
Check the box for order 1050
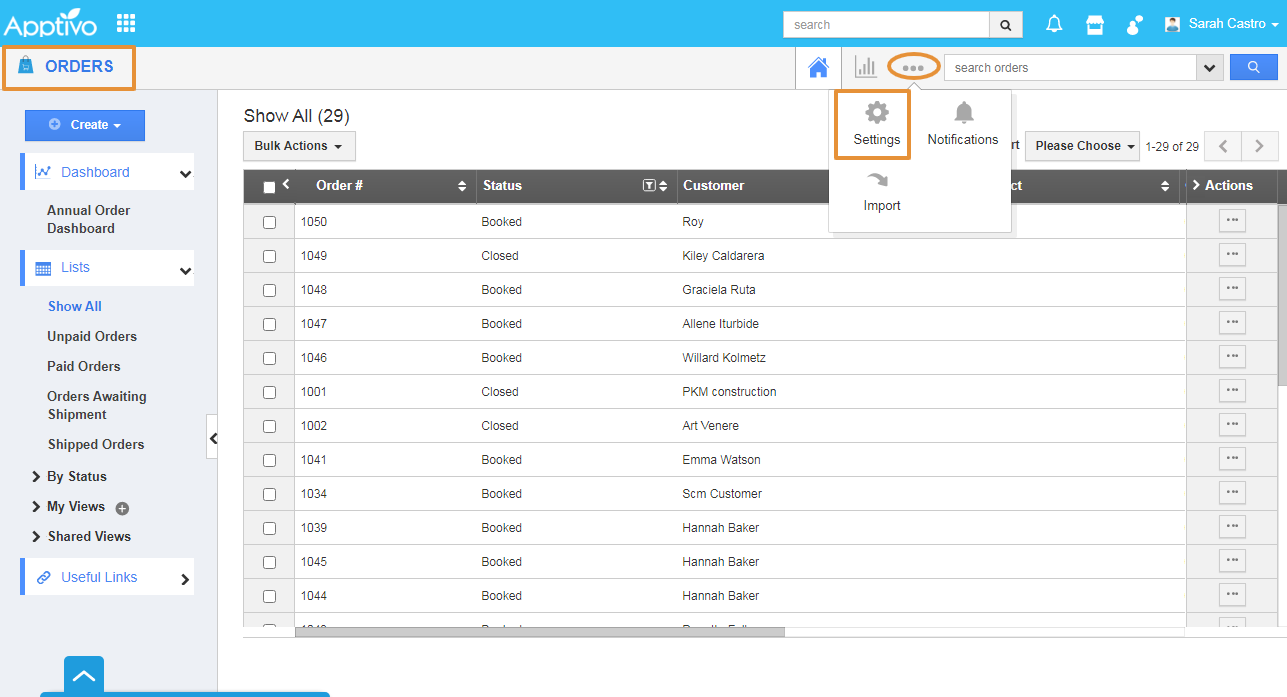pyautogui.click(x=269, y=222)
